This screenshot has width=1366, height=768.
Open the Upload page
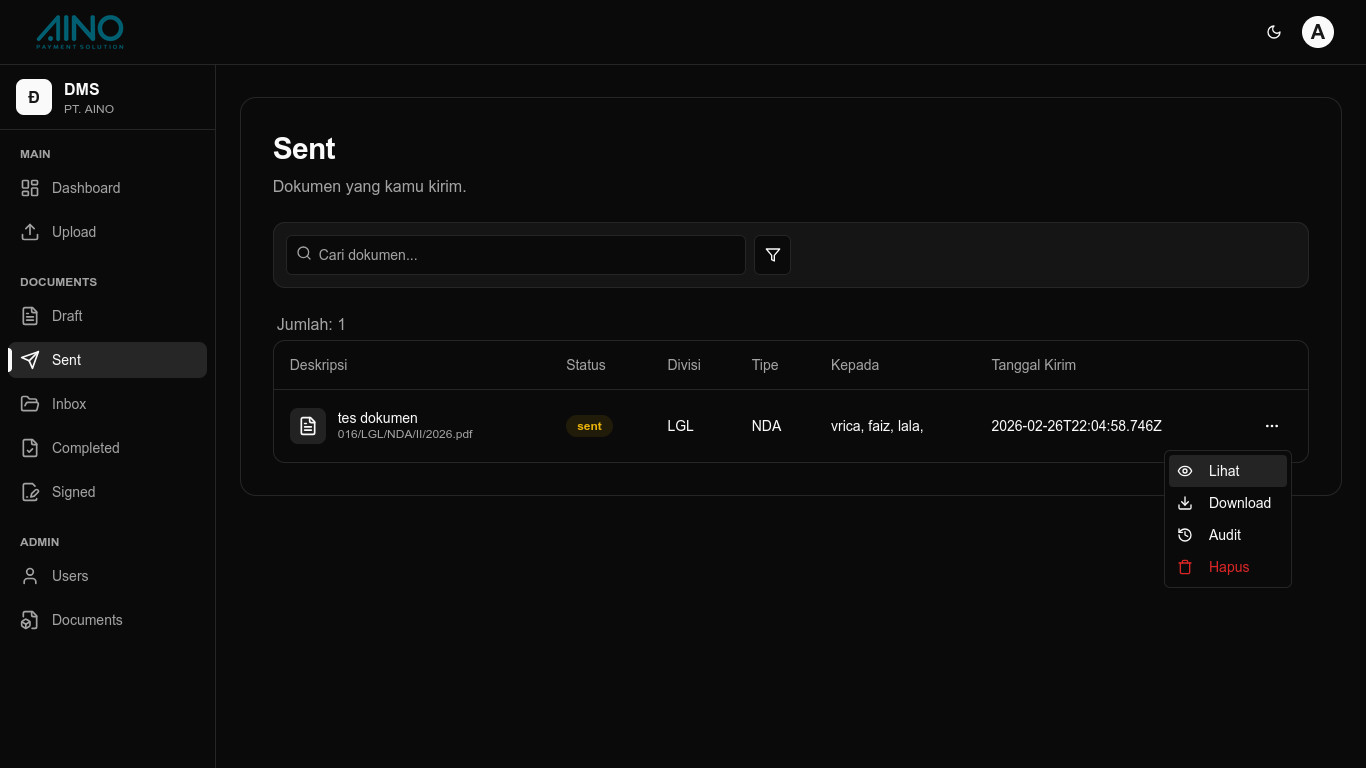tap(74, 232)
